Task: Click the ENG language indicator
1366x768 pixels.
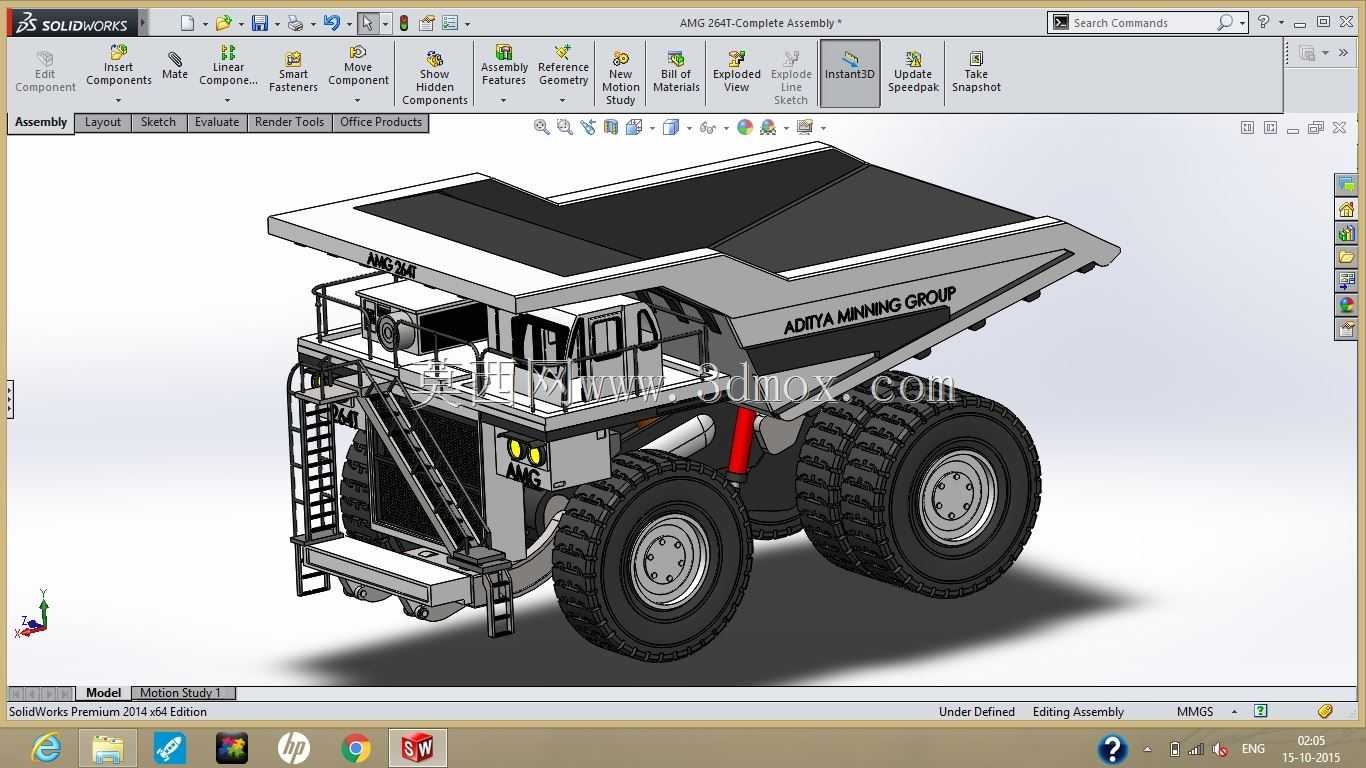Action: 1253,749
